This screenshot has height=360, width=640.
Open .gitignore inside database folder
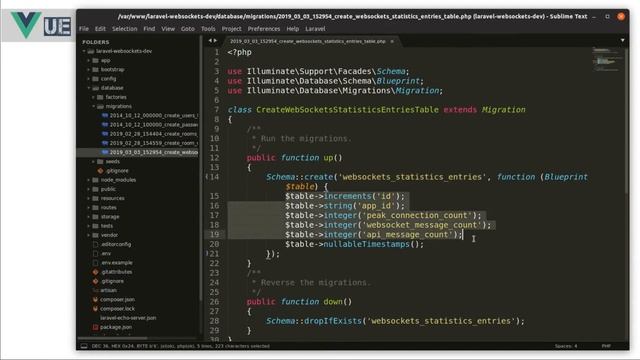click(x=117, y=171)
